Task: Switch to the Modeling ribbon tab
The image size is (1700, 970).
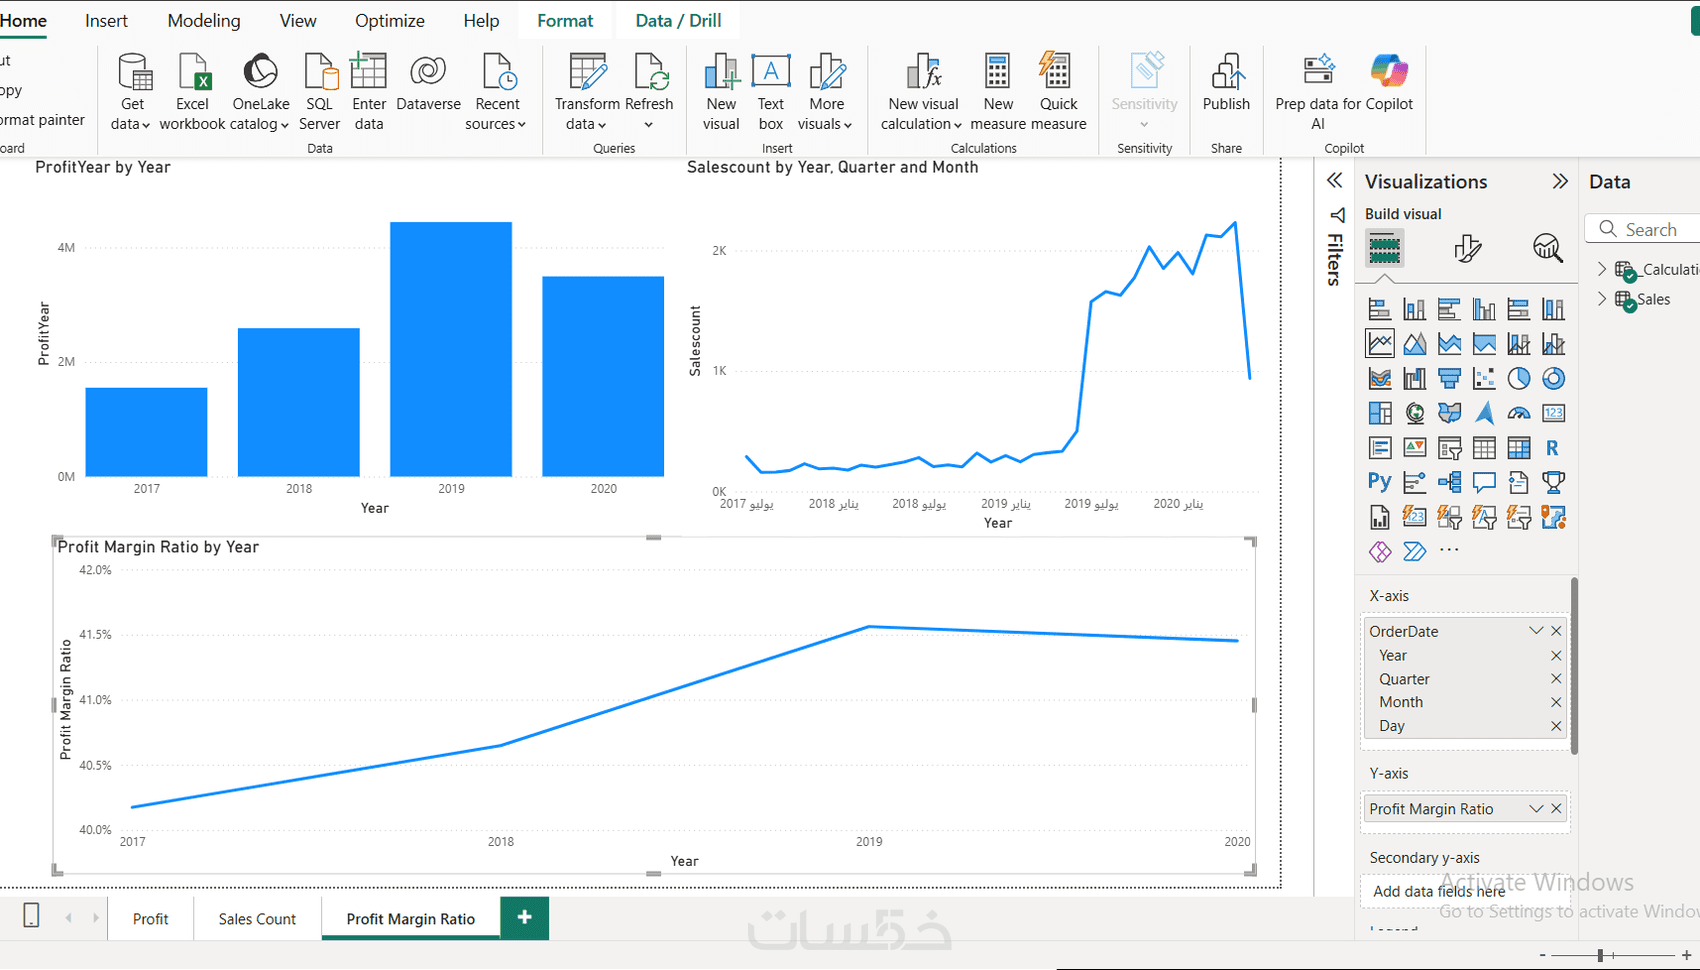Action: 204,21
